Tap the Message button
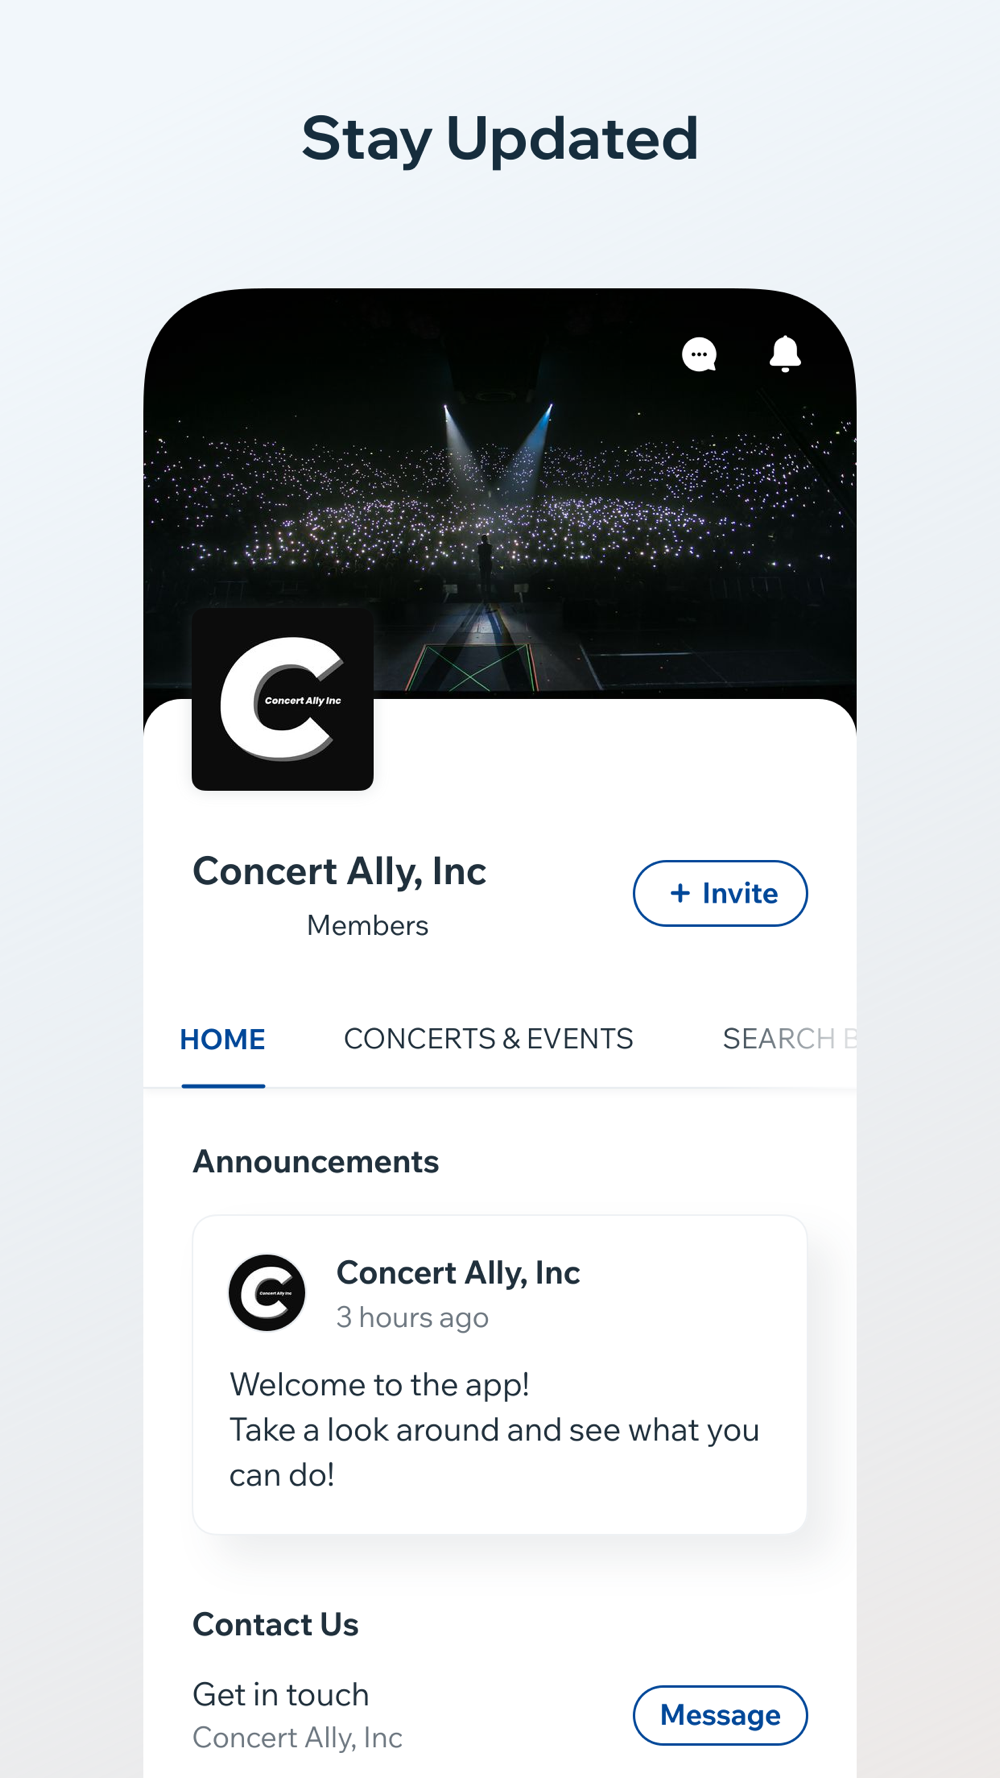The width and height of the screenshot is (1000, 1778). point(720,1715)
